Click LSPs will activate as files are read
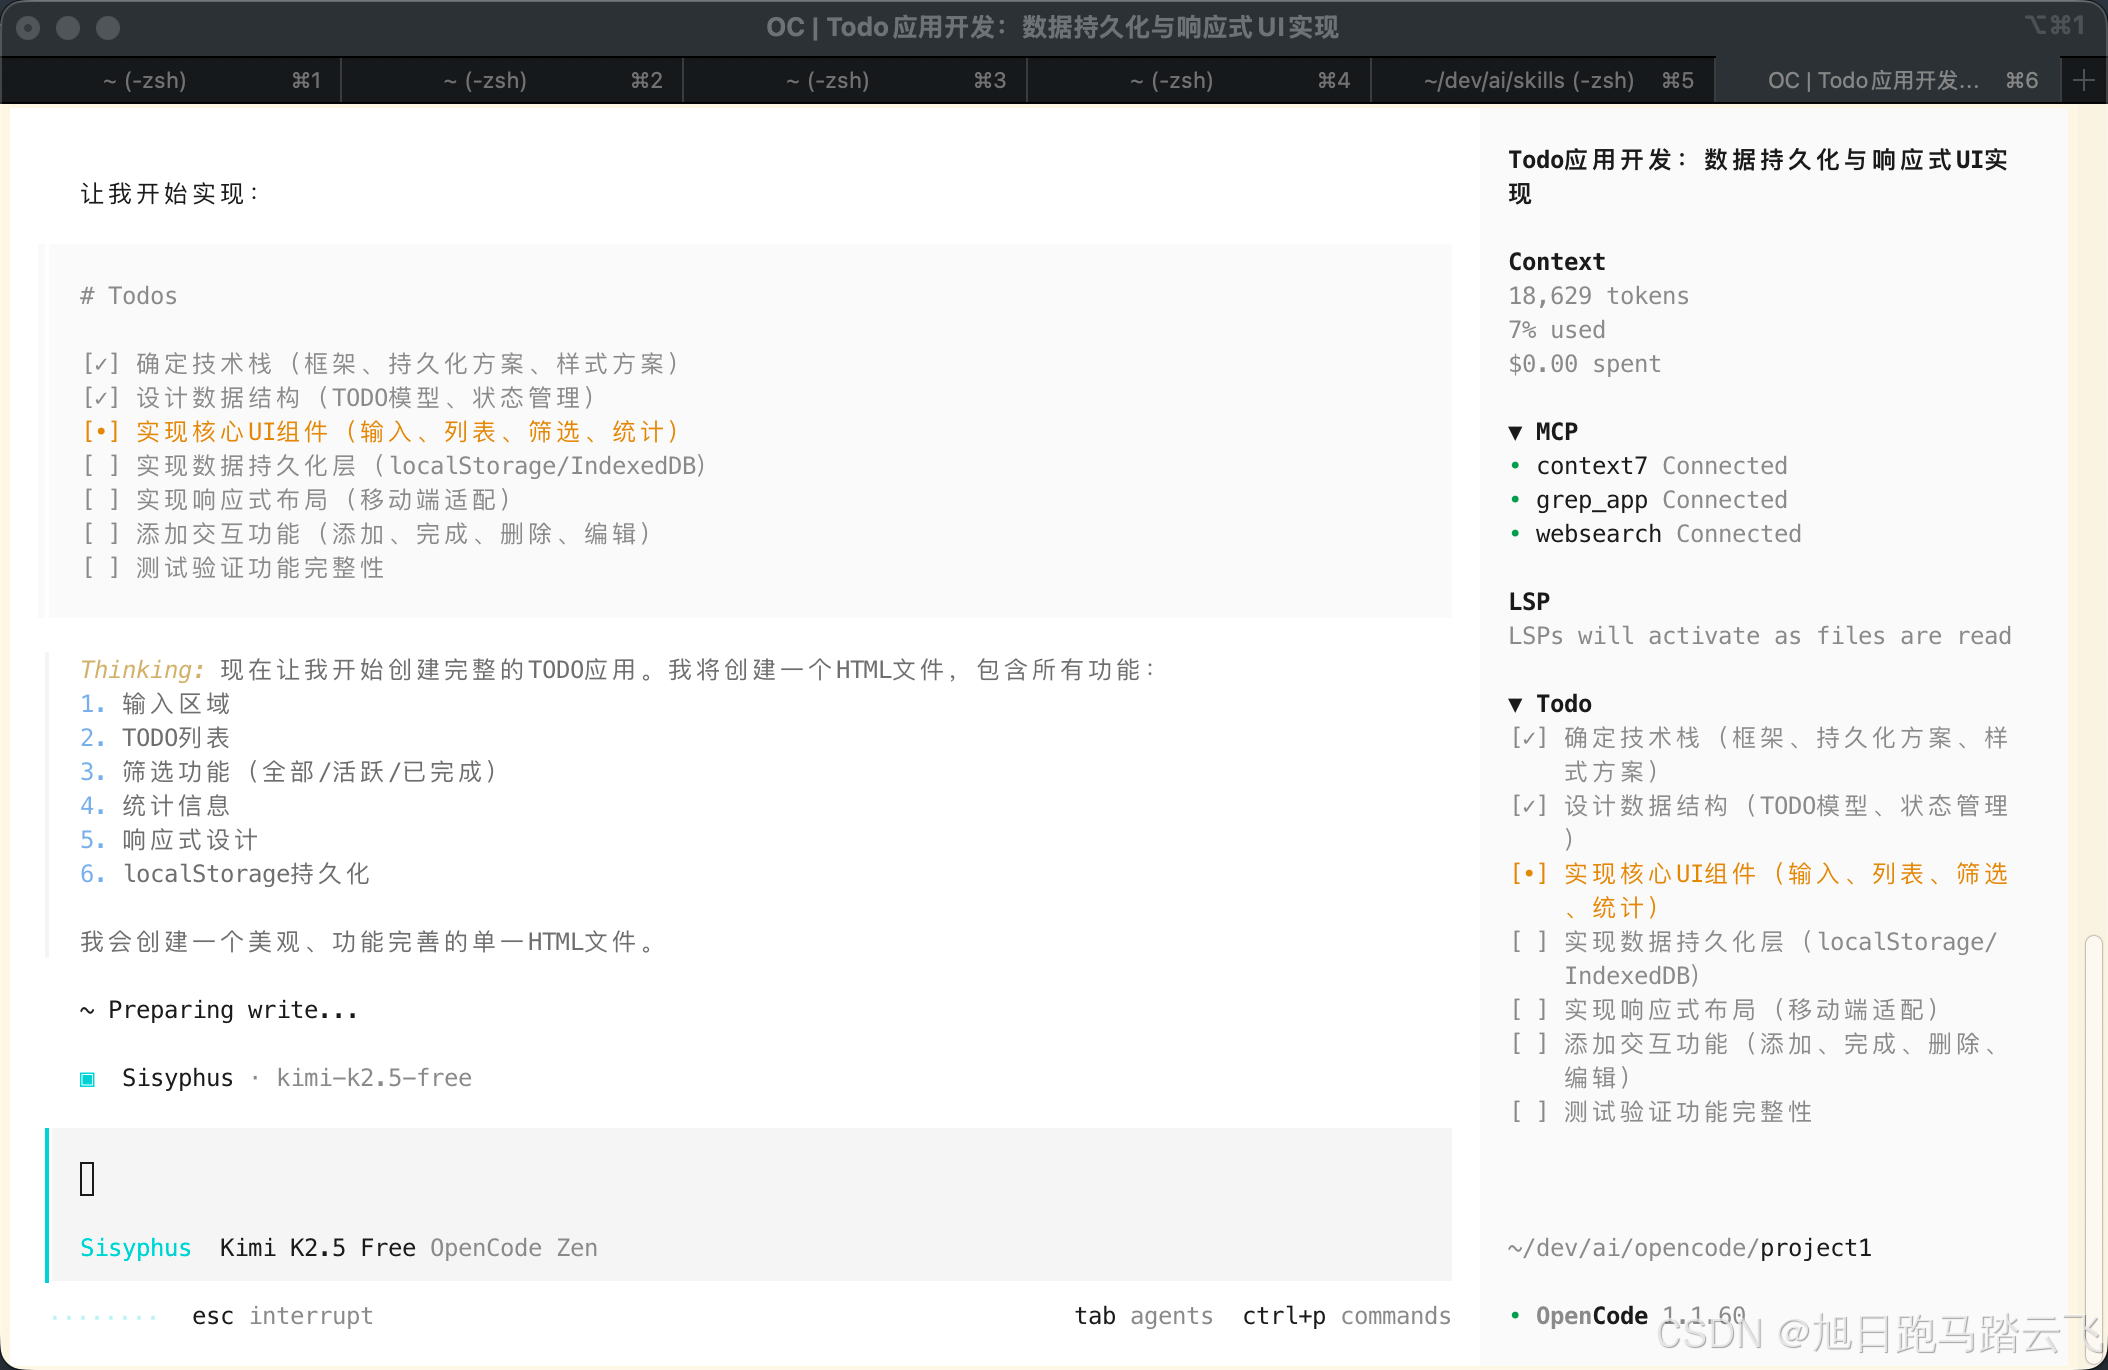 tap(1759, 635)
